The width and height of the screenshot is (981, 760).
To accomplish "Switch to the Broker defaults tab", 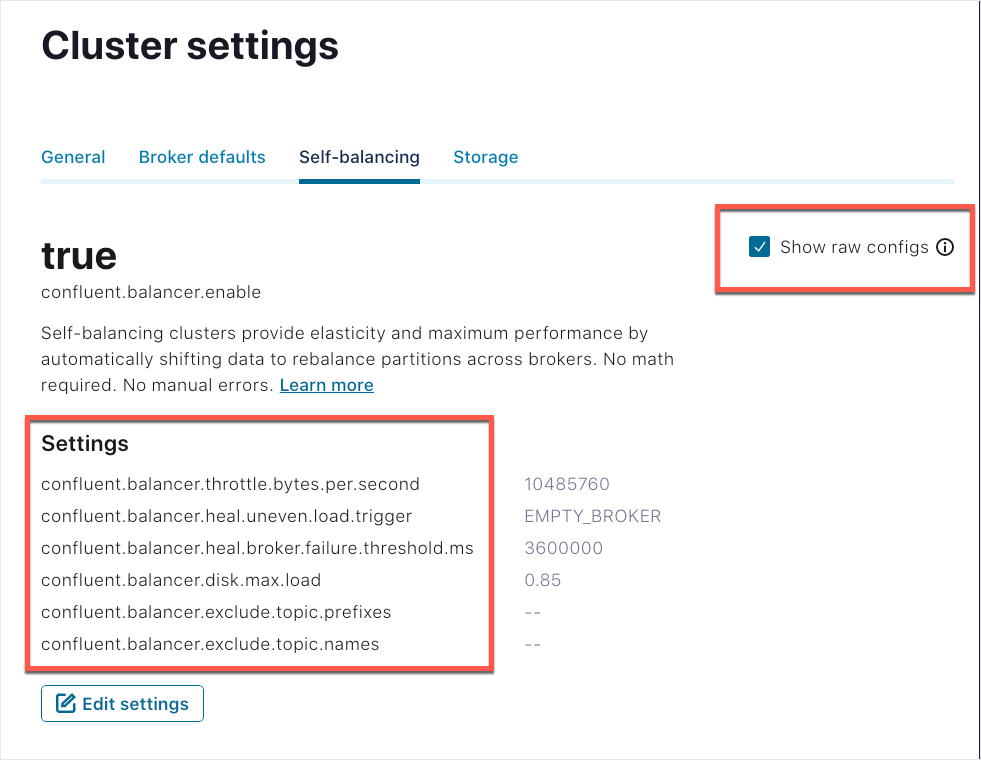I will point(202,157).
